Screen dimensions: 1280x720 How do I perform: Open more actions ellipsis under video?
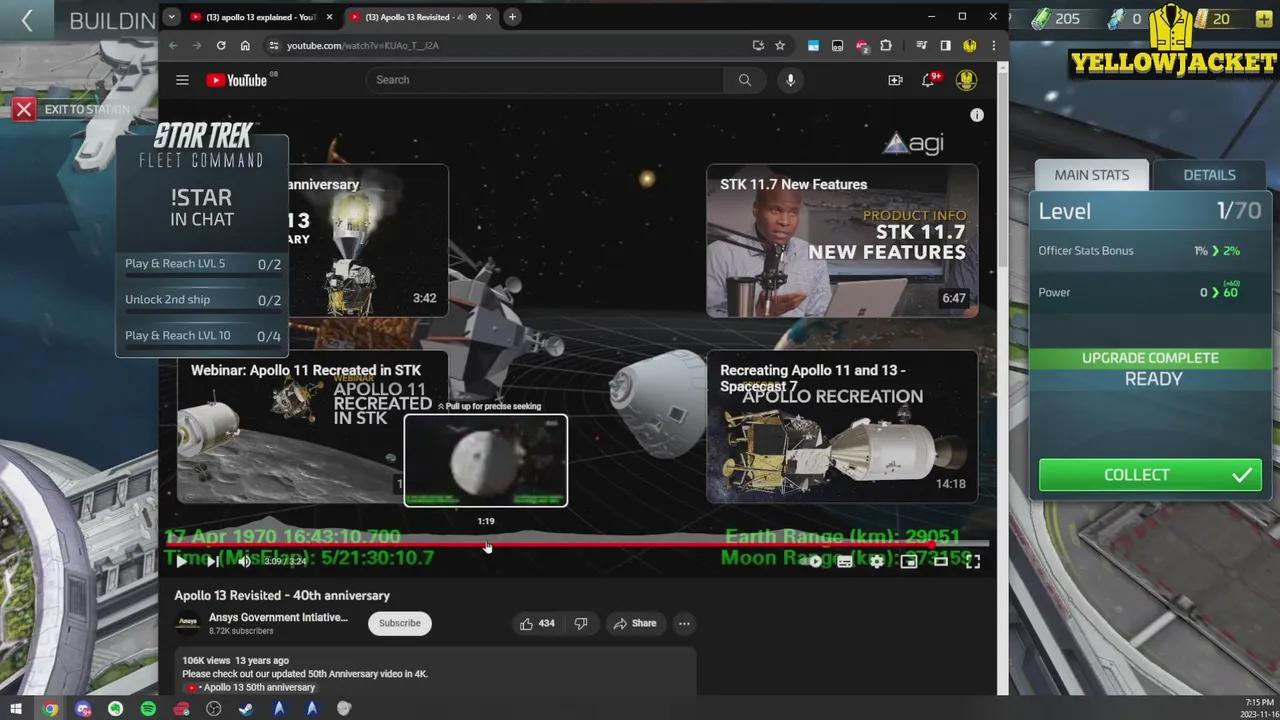[x=684, y=623]
